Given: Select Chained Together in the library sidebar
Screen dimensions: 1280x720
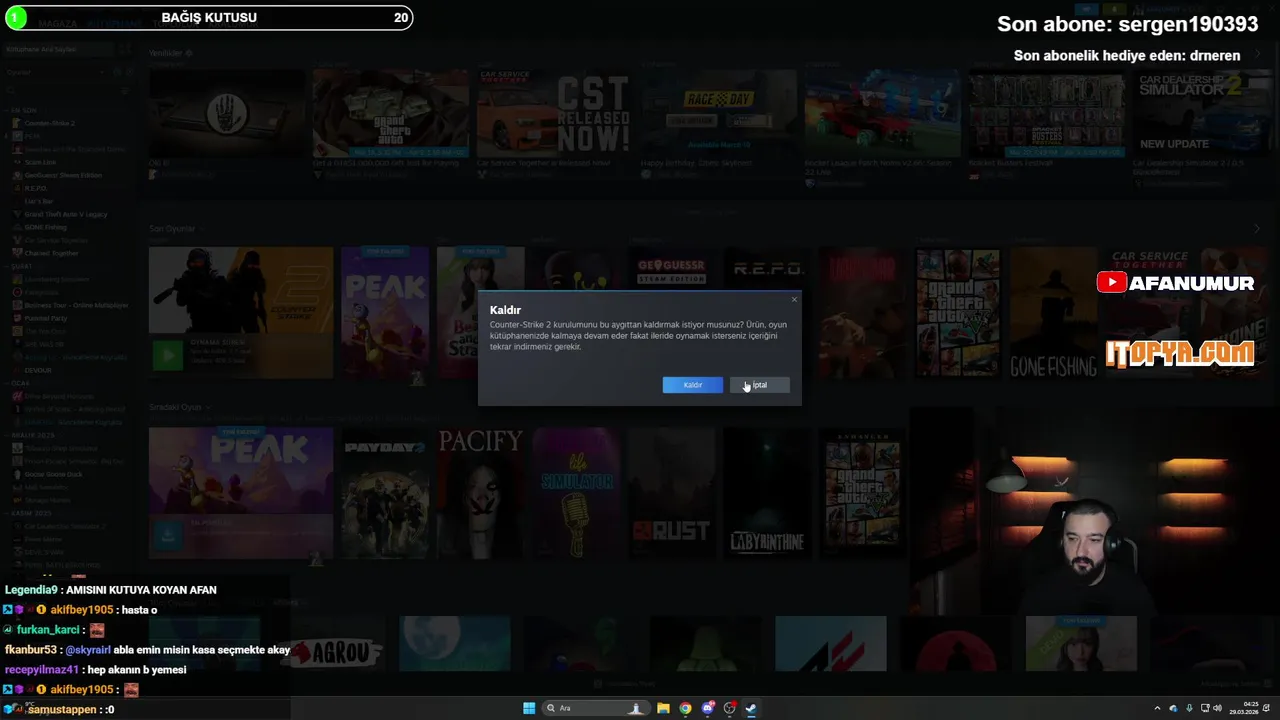Looking at the screenshot, I should (51, 253).
